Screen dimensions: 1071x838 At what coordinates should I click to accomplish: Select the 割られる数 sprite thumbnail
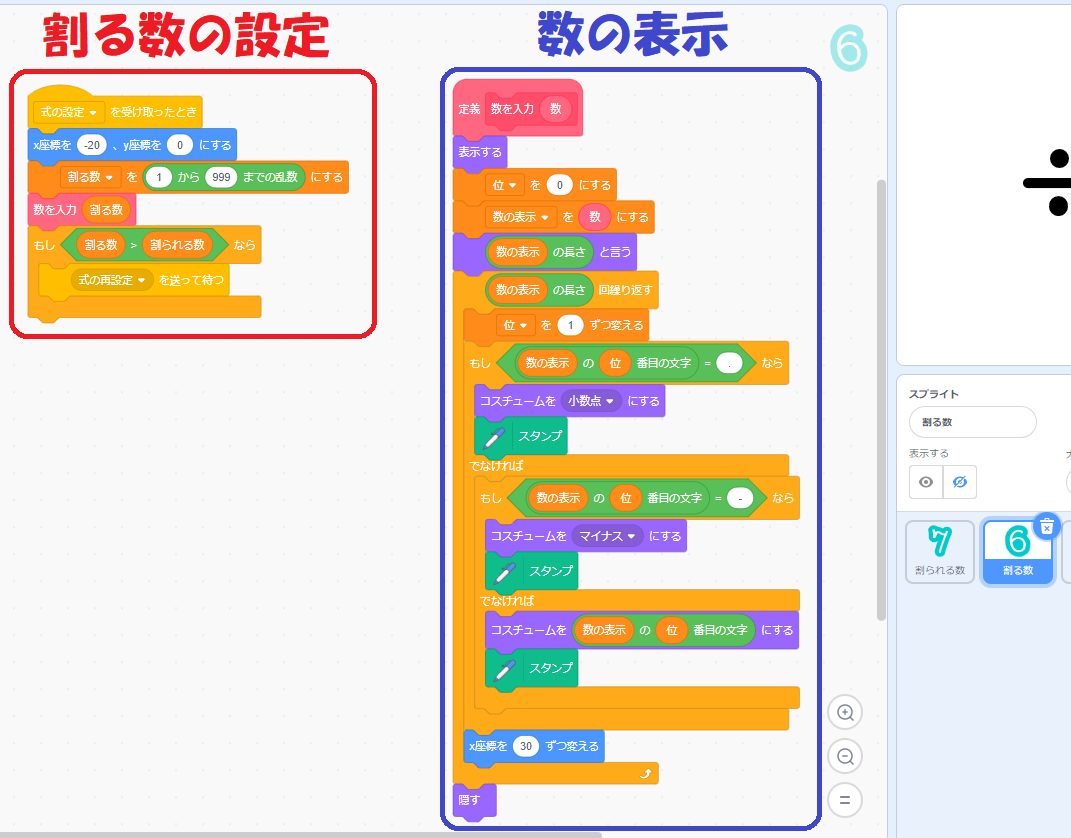939,551
